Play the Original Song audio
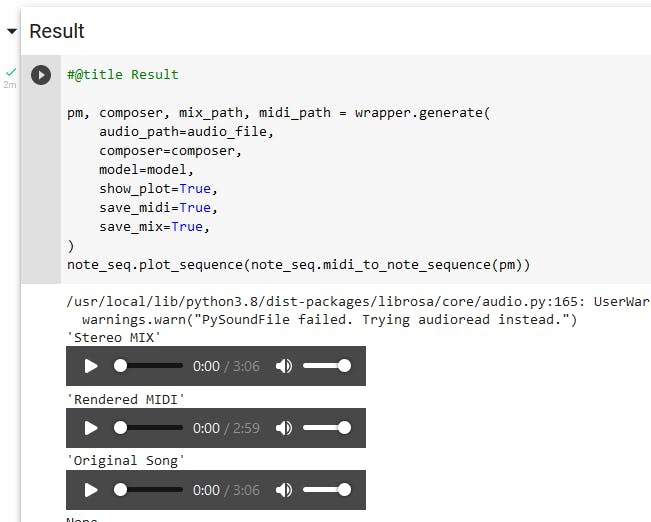This screenshot has height=522, width=651. (x=91, y=490)
